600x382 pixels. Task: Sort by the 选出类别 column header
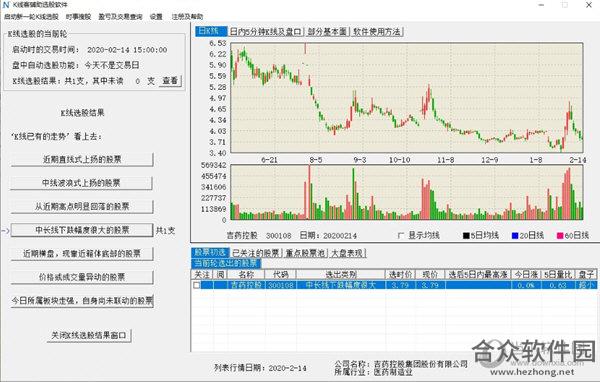pyautogui.click(x=340, y=274)
